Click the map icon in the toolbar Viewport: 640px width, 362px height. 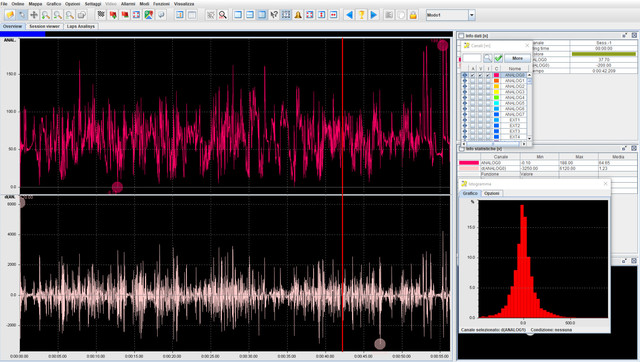click(x=149, y=15)
